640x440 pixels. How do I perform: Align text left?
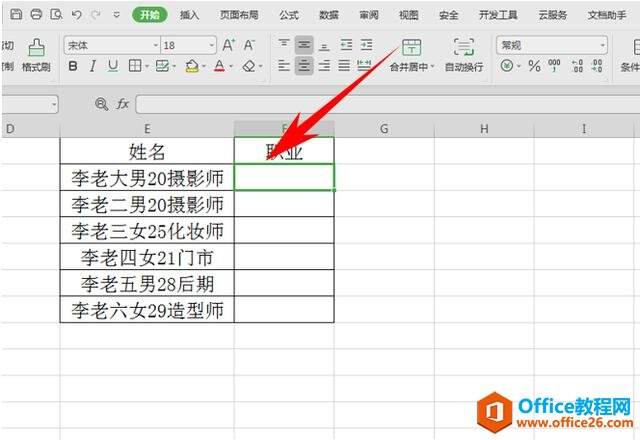pyautogui.click(x=284, y=66)
